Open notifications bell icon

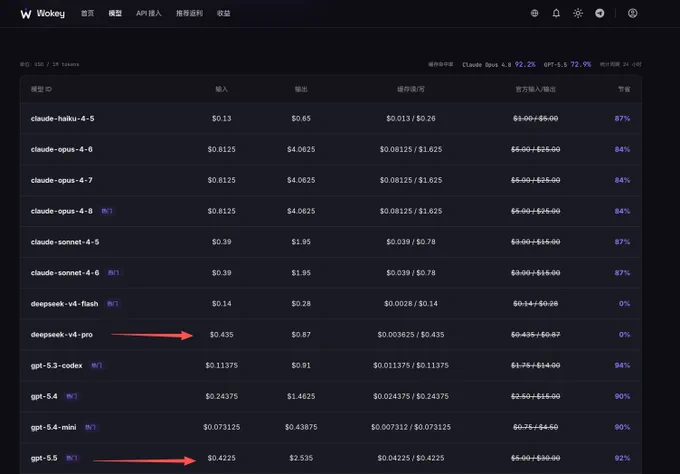pos(556,13)
